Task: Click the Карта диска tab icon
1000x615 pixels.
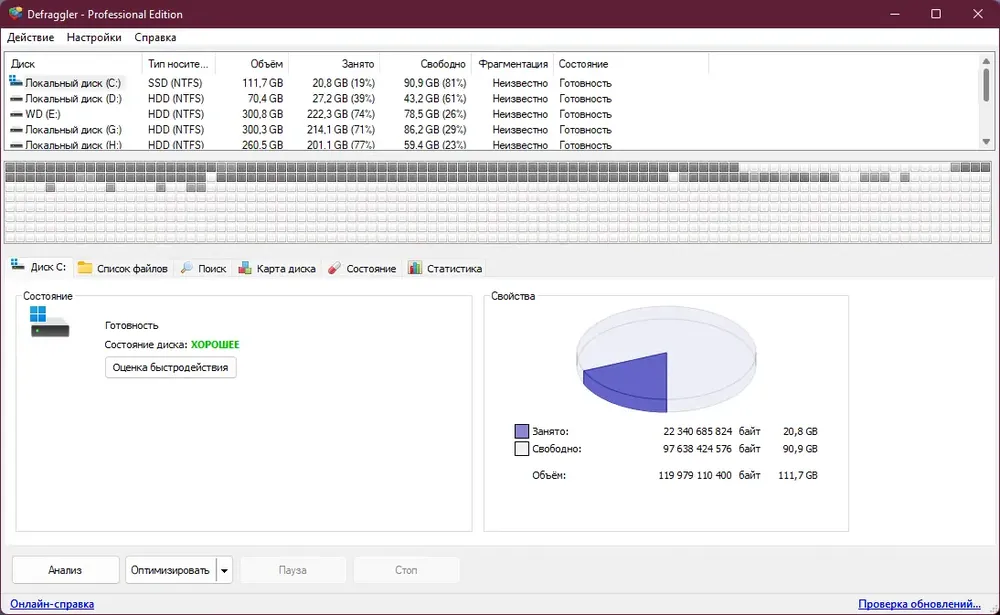Action: pos(245,268)
